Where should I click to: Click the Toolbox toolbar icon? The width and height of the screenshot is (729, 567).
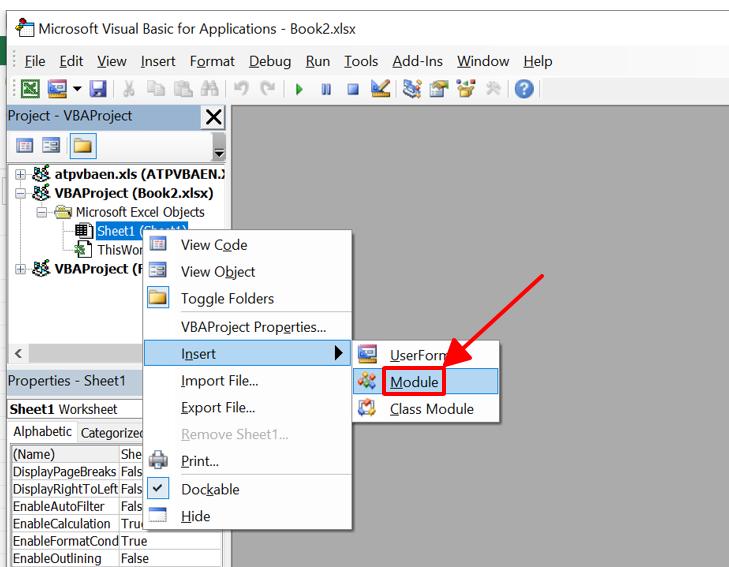pyautogui.click(x=493, y=88)
